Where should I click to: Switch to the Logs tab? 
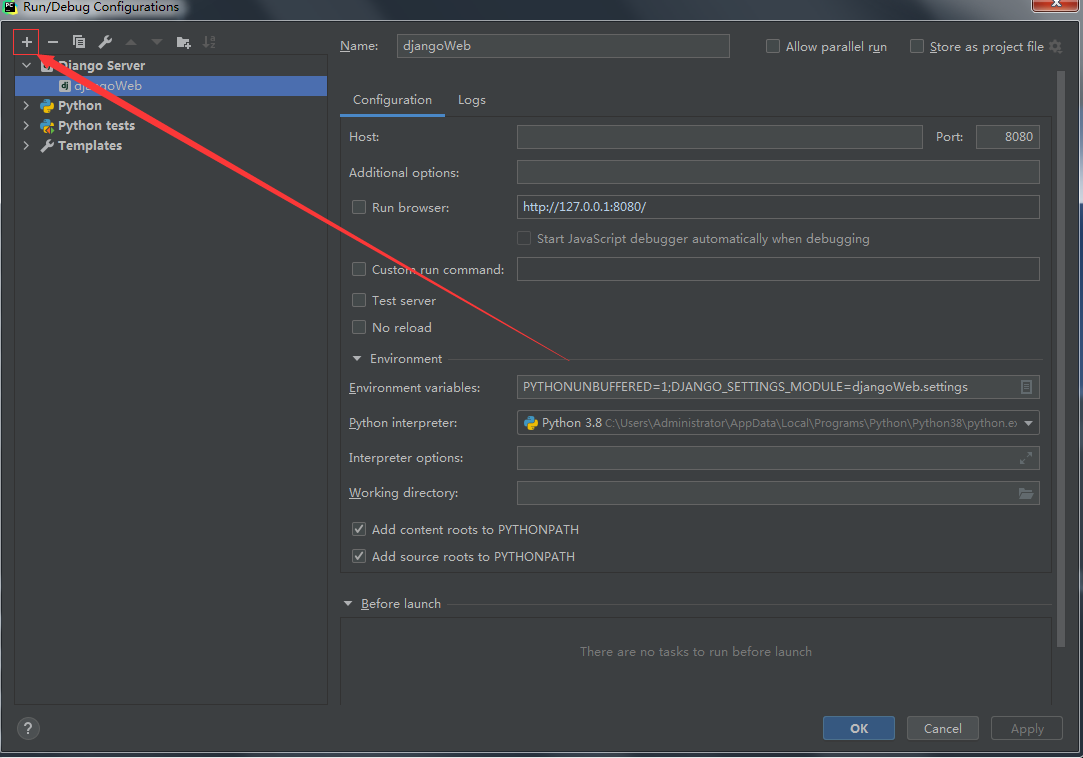(x=472, y=100)
